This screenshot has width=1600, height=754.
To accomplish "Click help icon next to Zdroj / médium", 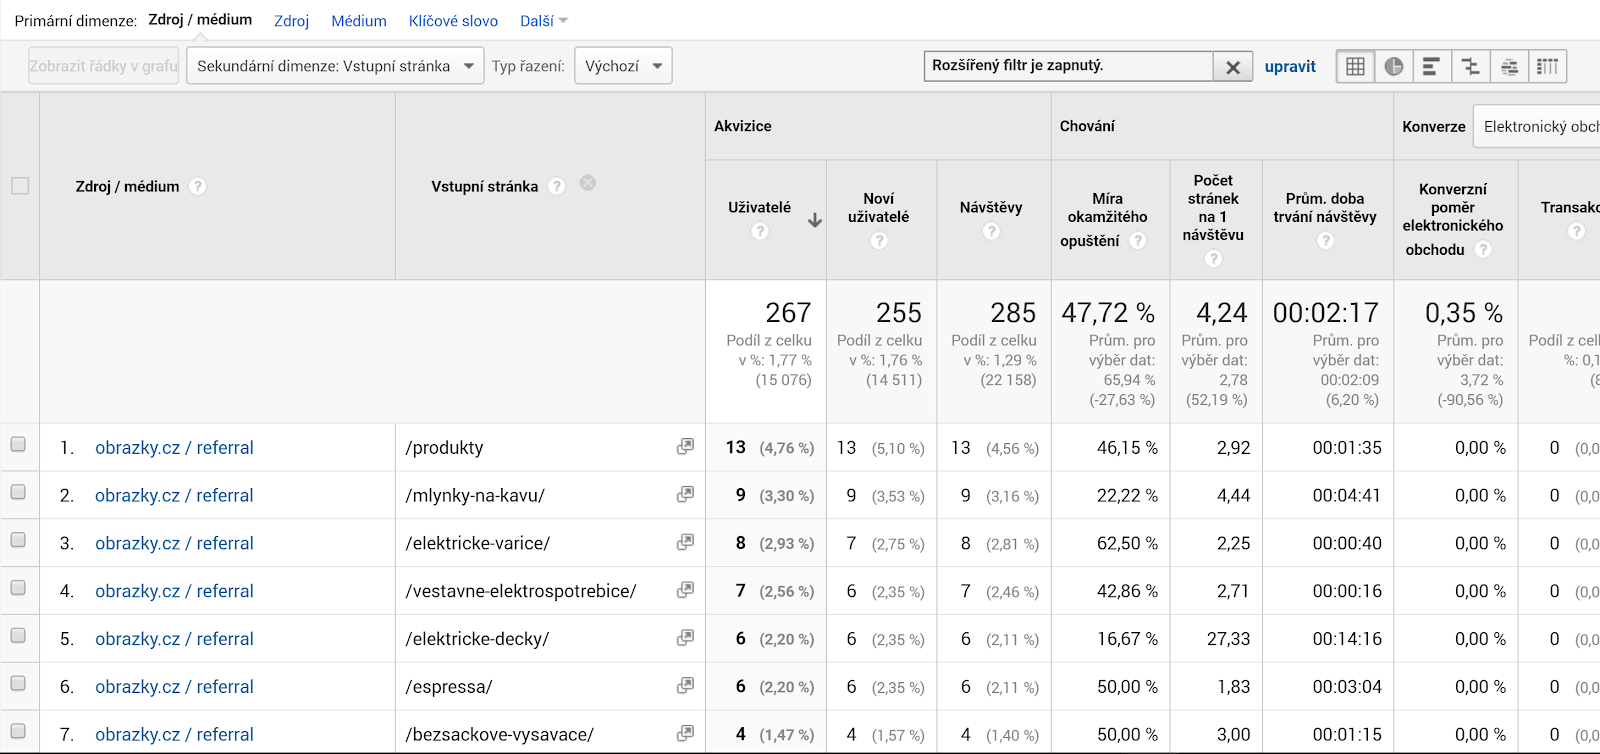I will [x=198, y=186].
